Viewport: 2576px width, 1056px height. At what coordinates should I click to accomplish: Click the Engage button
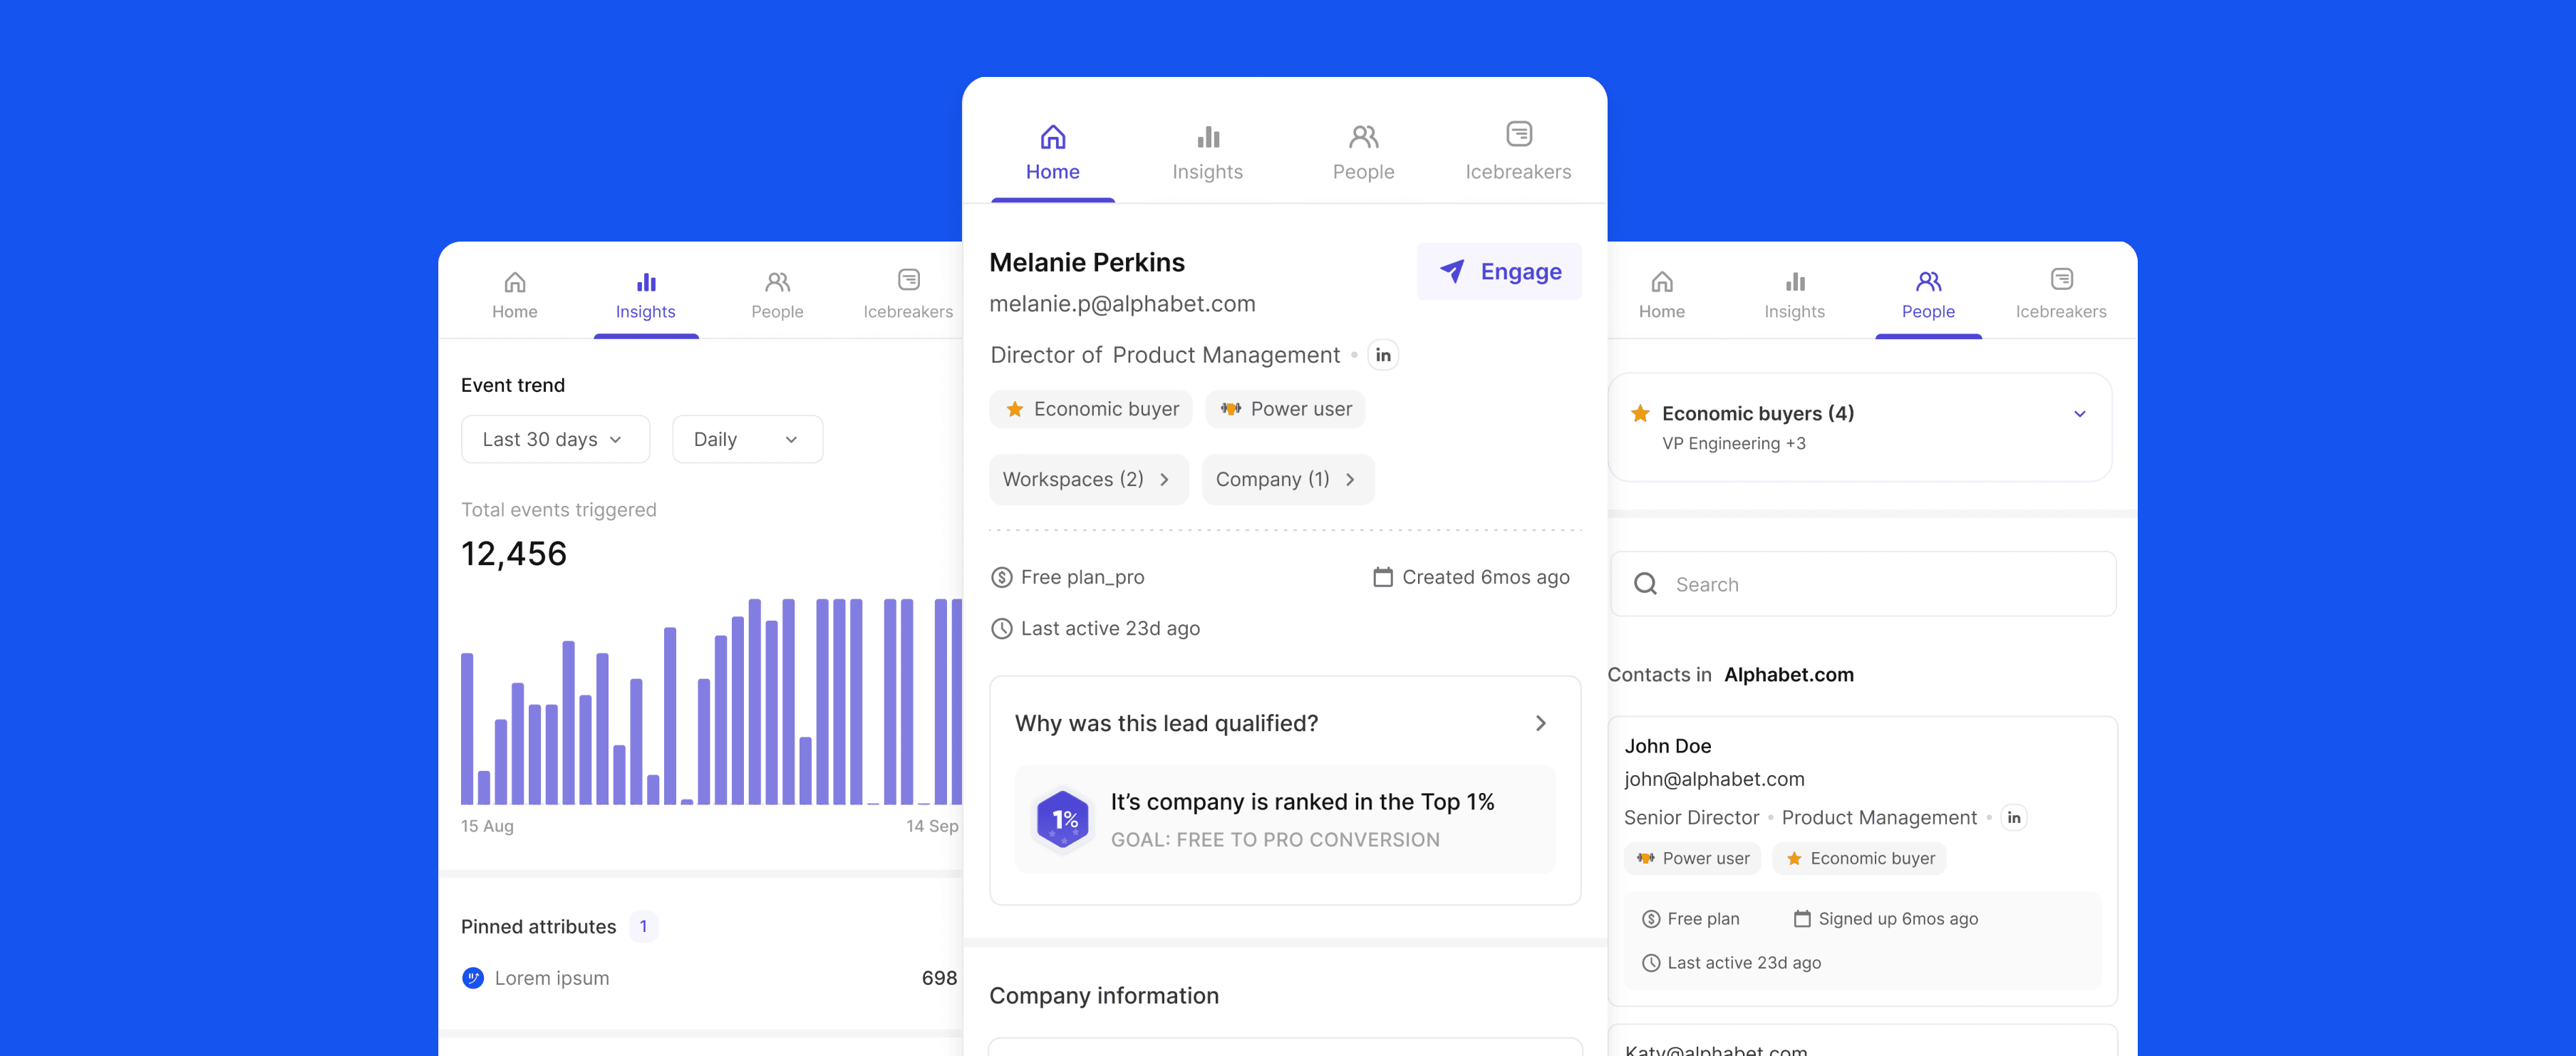[1499, 272]
